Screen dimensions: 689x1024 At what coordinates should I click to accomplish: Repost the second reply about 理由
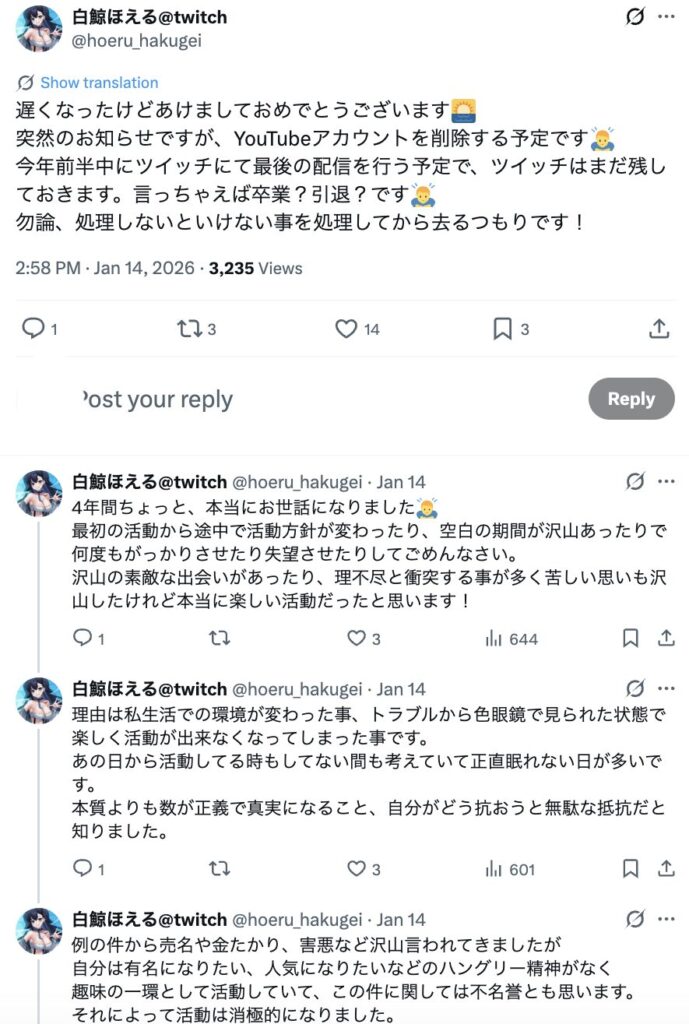click(x=219, y=869)
